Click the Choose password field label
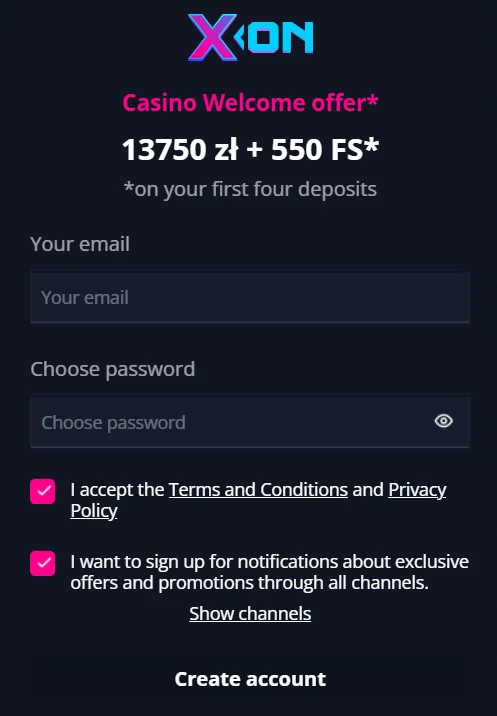Image resolution: width=497 pixels, height=716 pixels. (x=112, y=369)
